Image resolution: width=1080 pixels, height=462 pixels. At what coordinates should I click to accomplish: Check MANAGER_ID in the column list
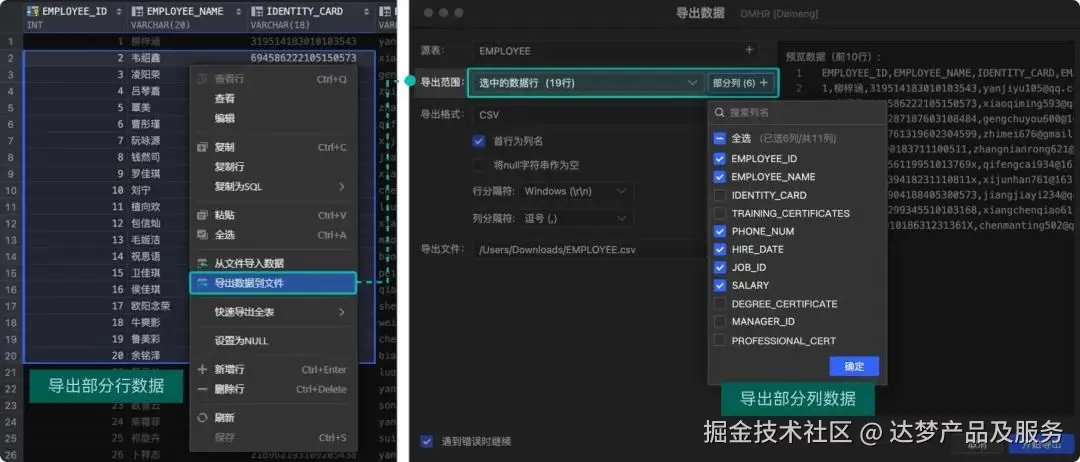click(x=720, y=322)
